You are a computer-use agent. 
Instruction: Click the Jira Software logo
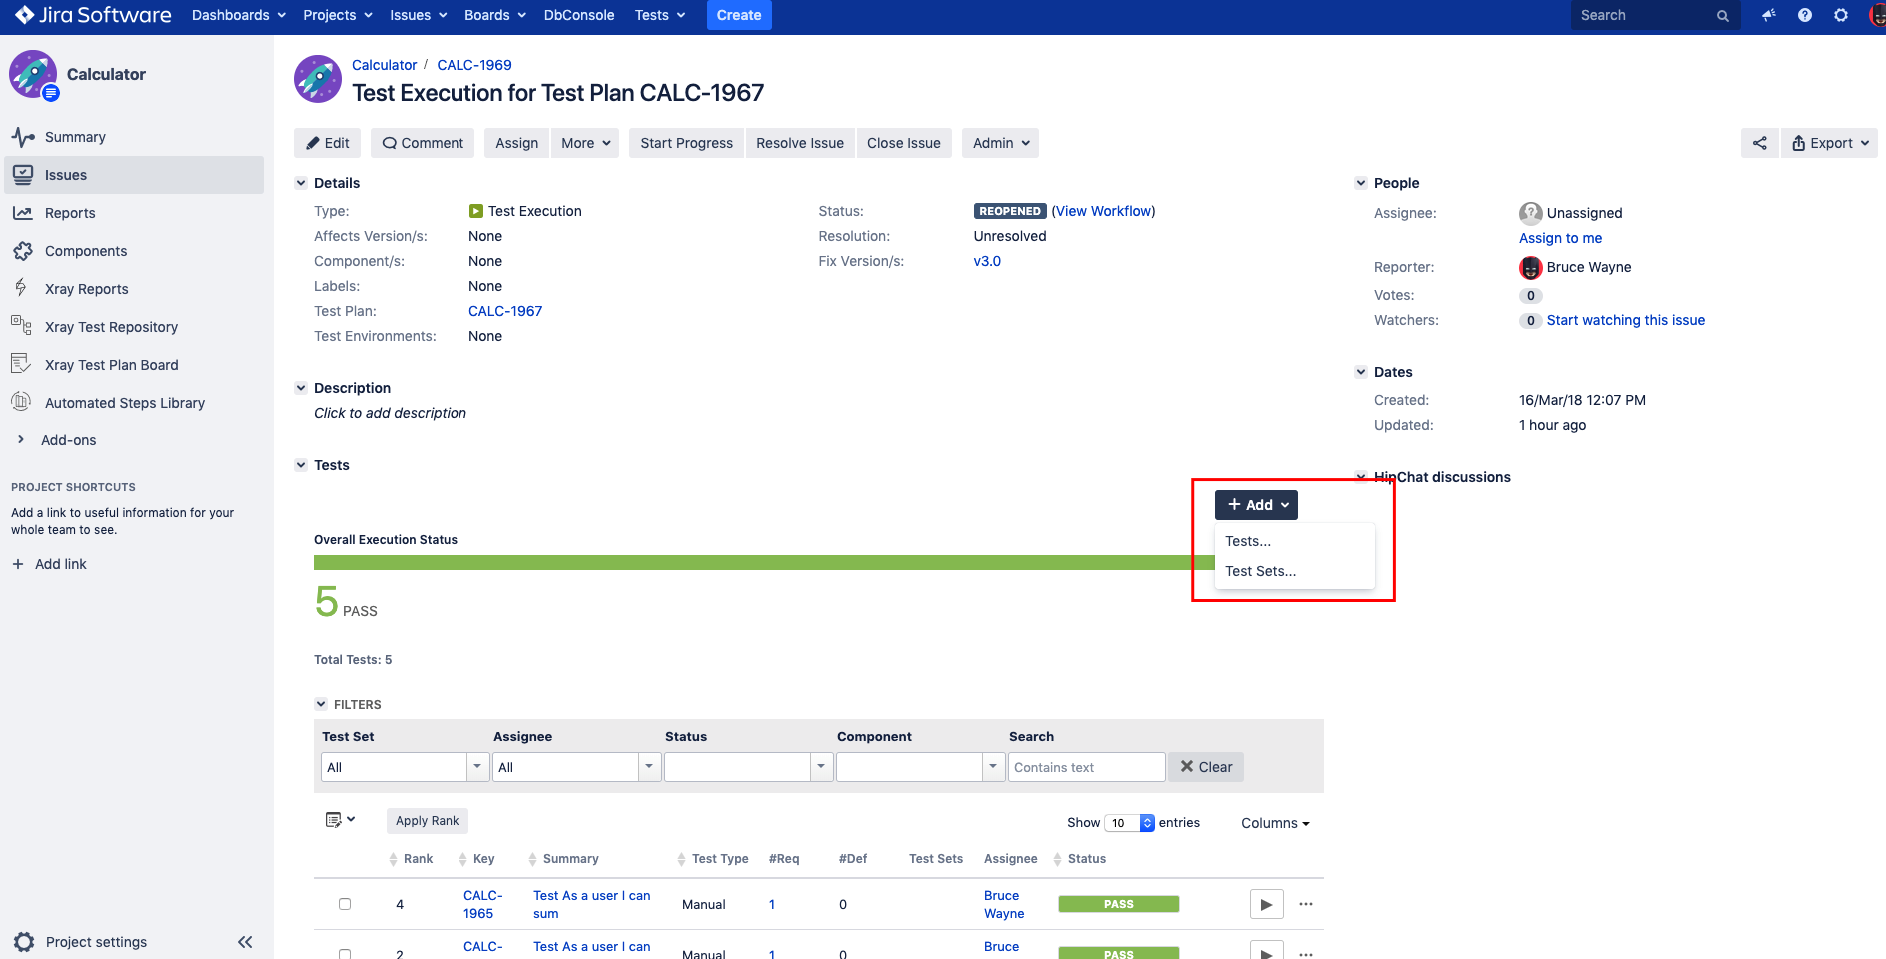93,15
